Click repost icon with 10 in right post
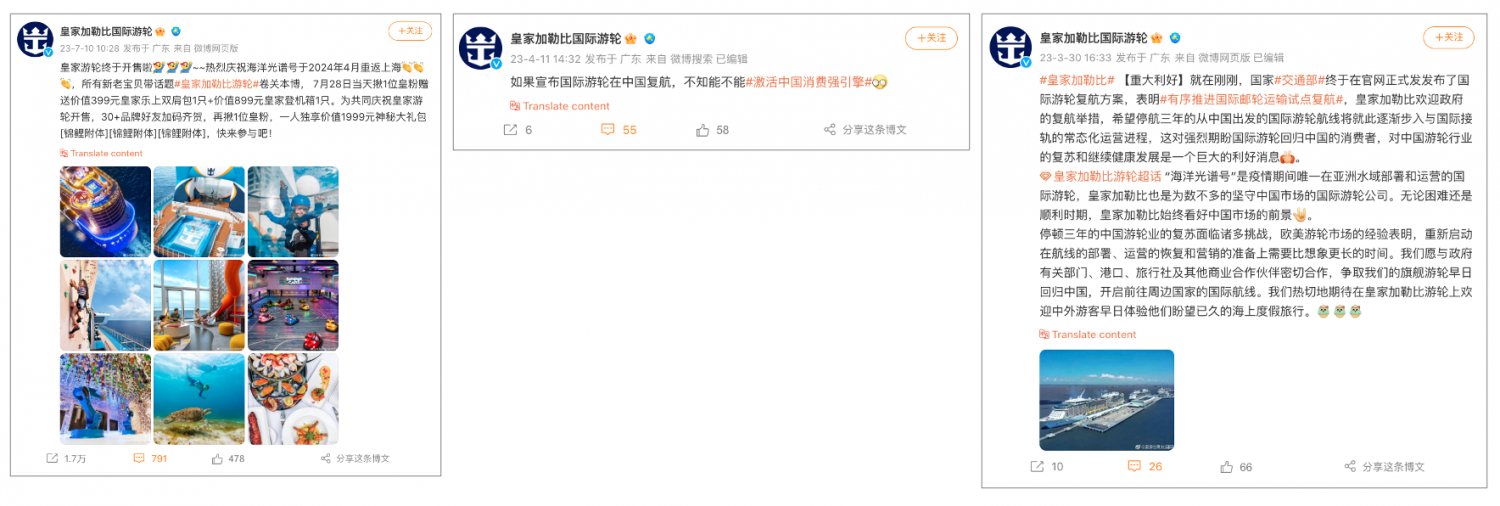The image size is (1500, 506). point(1037,466)
